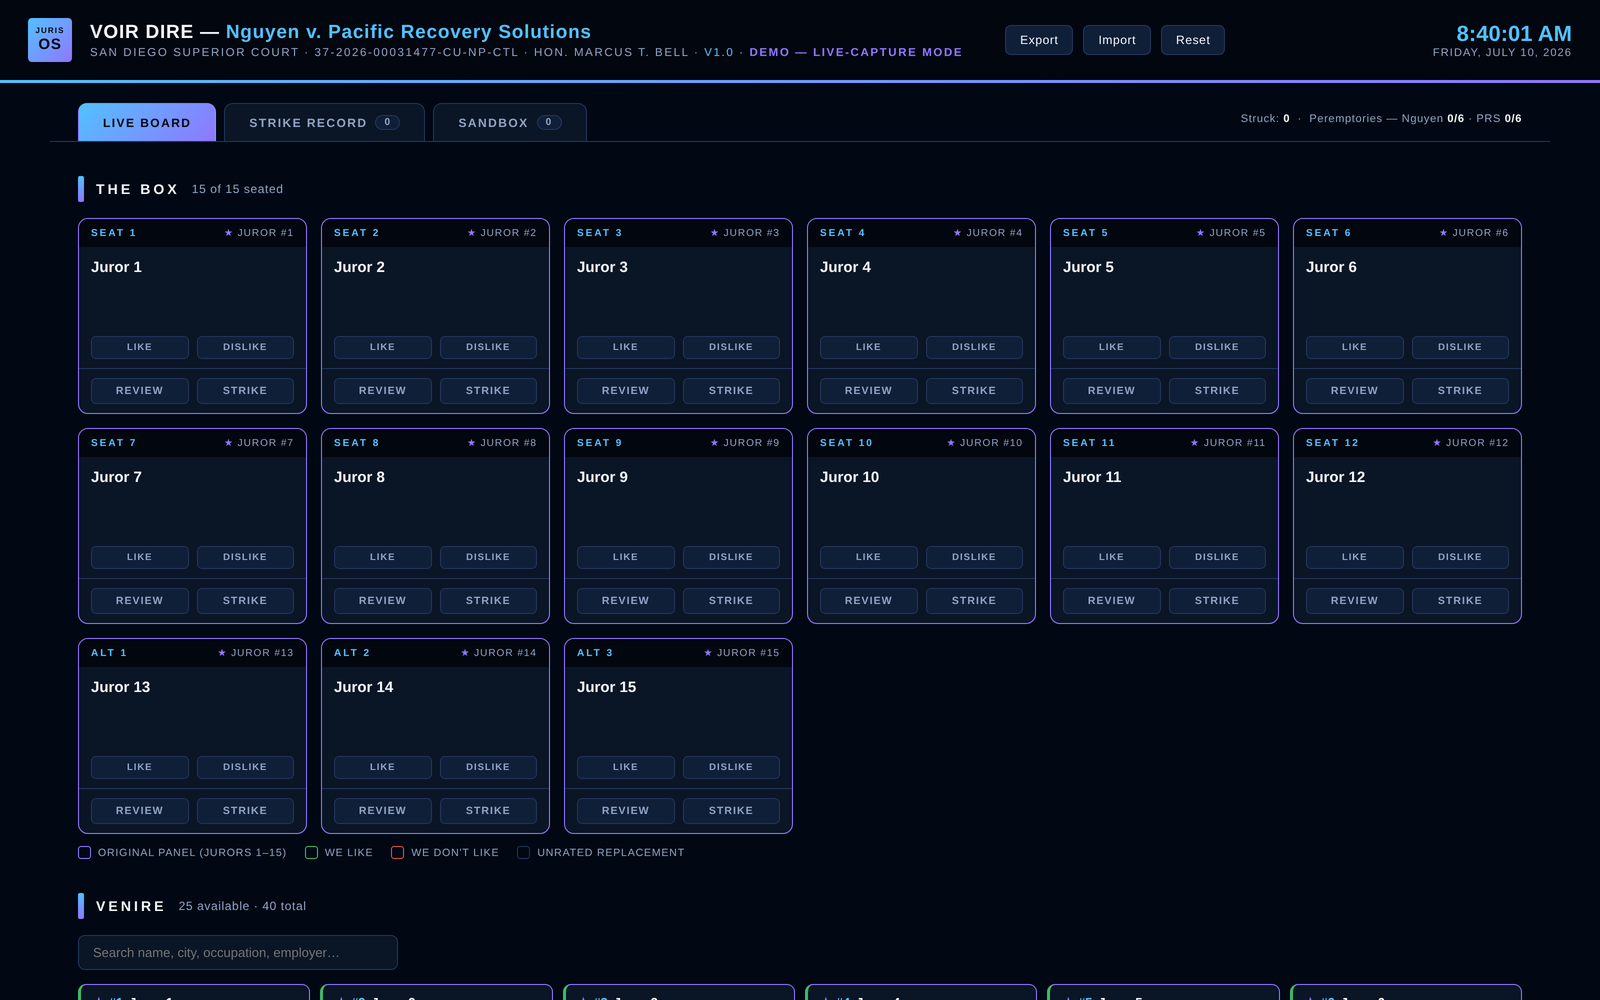
Task: Mark Juror 4 as Dislike
Action: [x=974, y=347]
